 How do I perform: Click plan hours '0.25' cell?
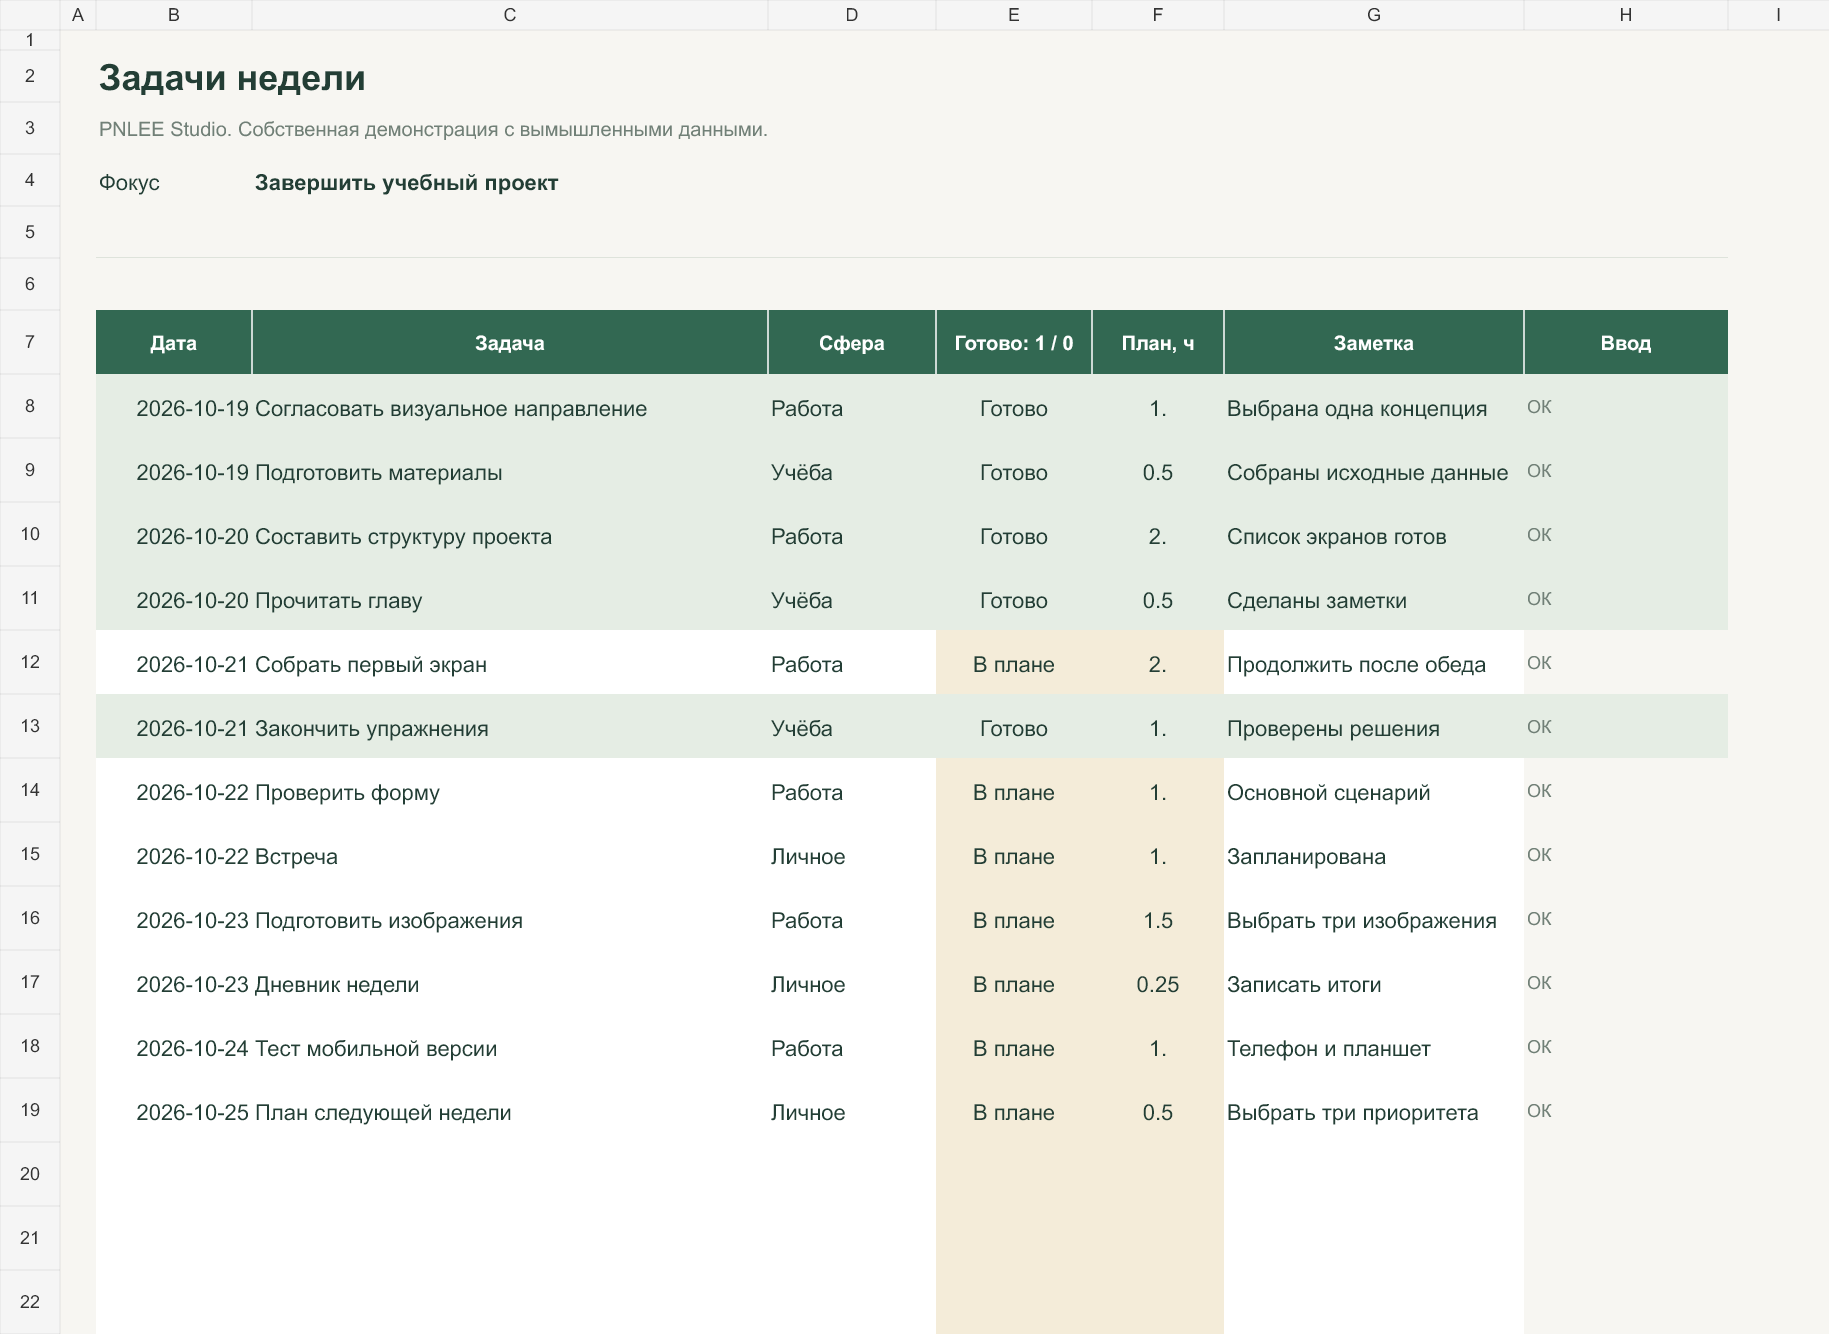coord(1157,984)
